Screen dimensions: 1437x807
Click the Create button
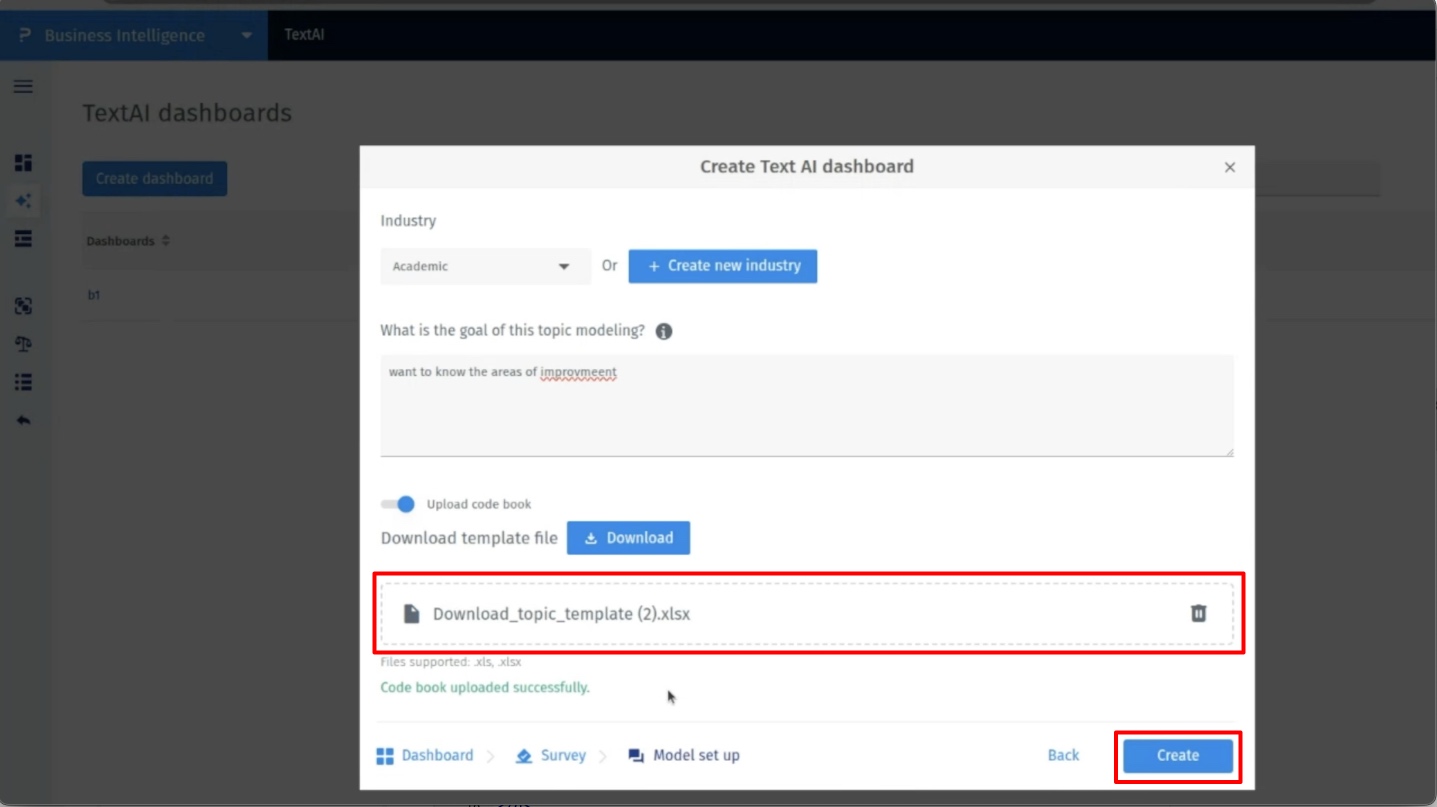tap(1177, 756)
